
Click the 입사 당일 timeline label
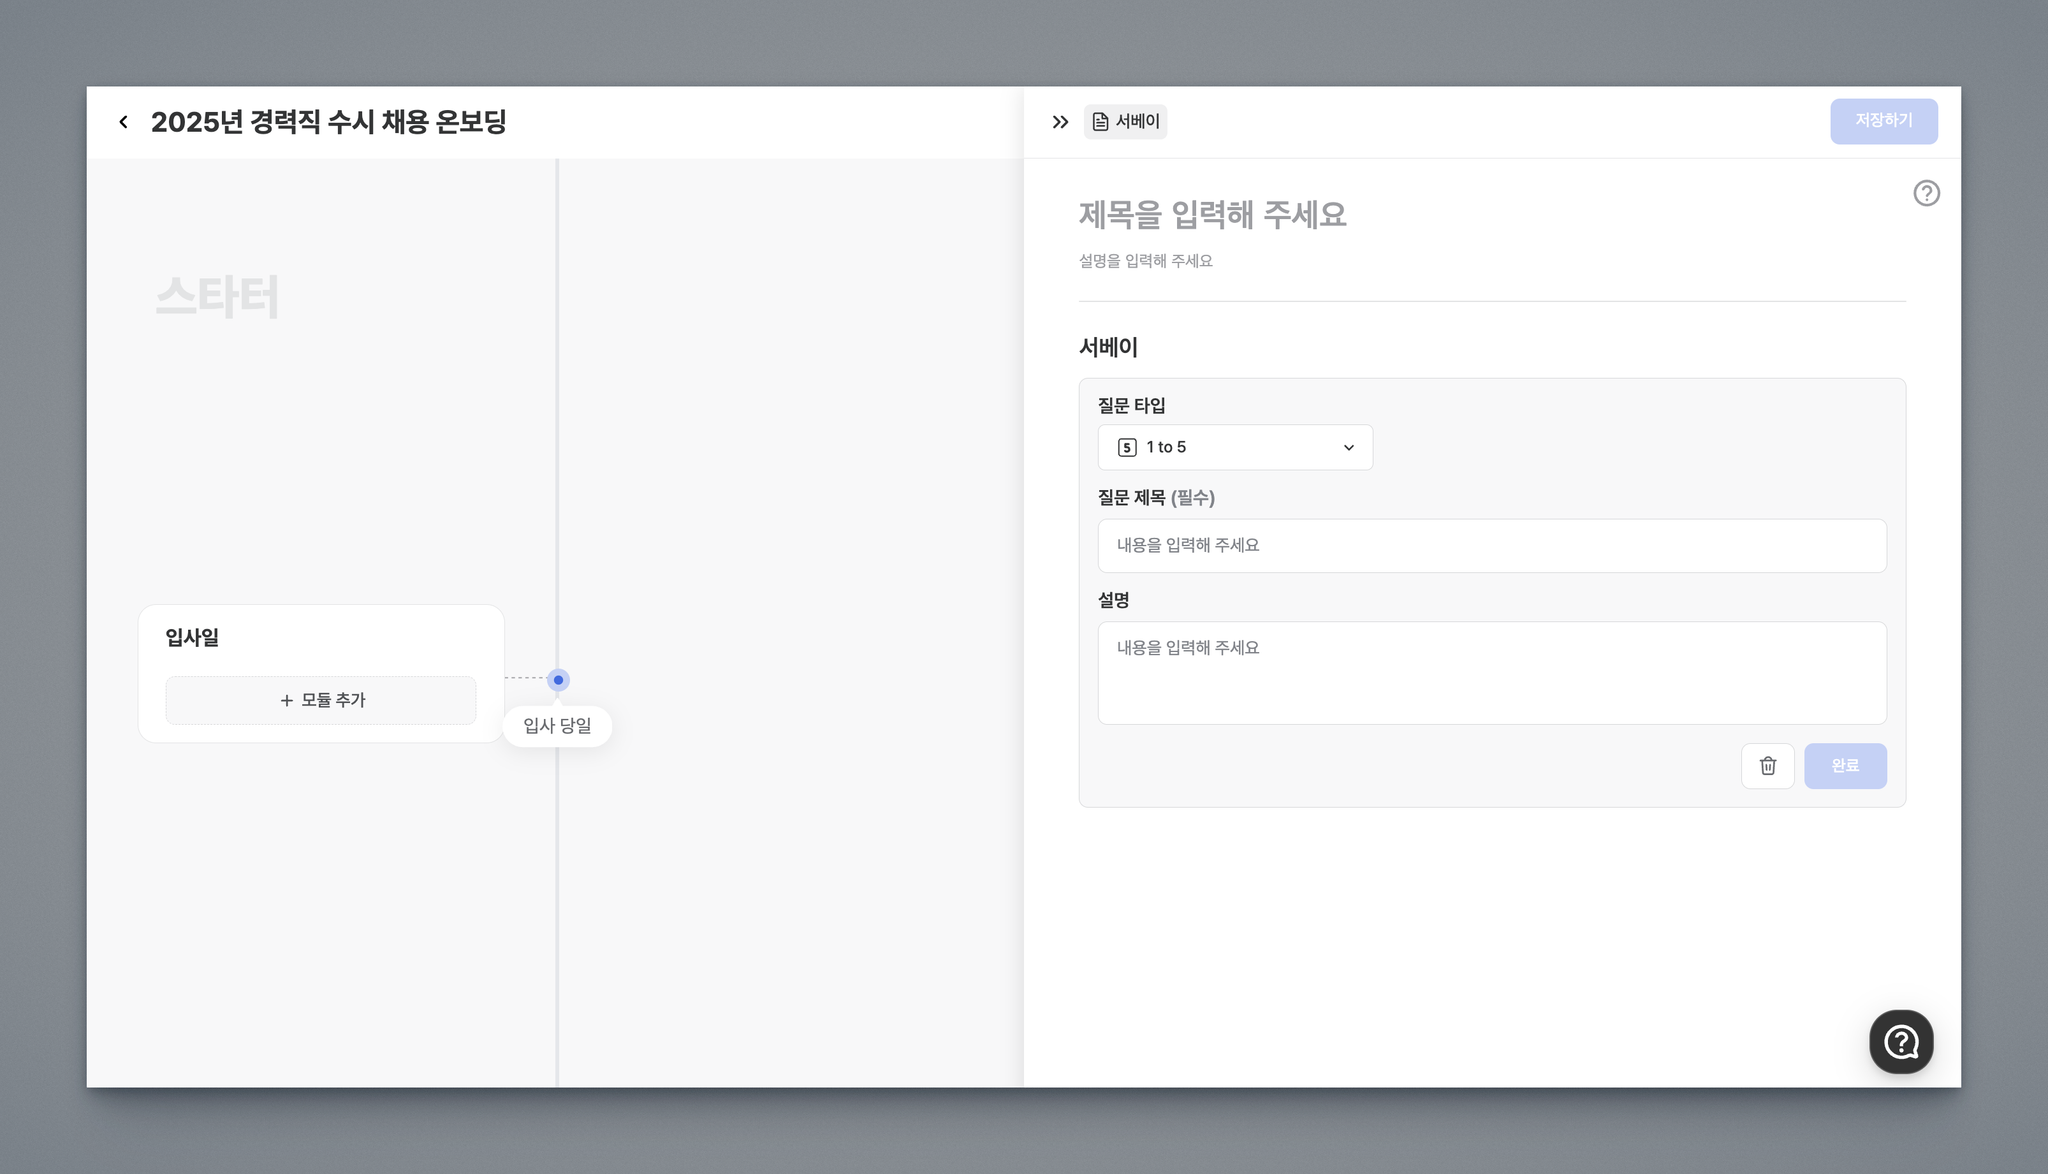pos(557,726)
